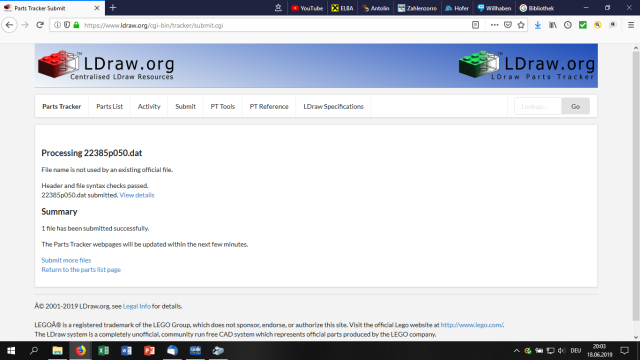Open the Windows Start menu
640x360 pixels.
pos(11,351)
